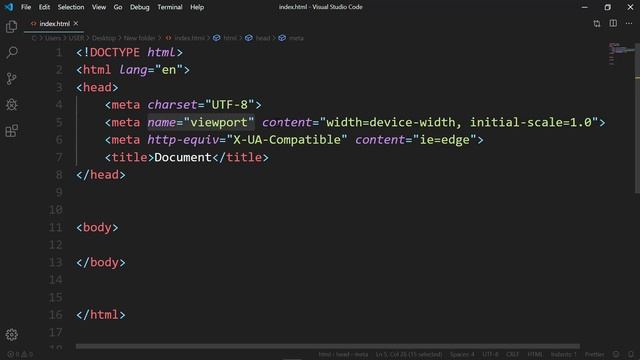
Task: Click the head symbol breadcrumb
Action: [258, 38]
